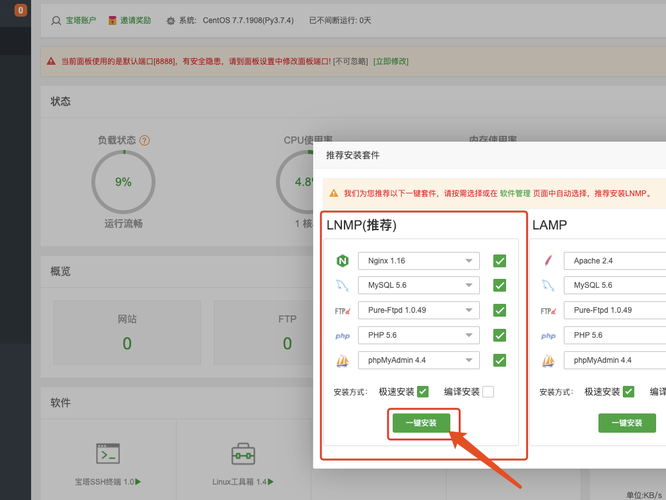The height and width of the screenshot is (500, 666).
Task: Click the 9% load status gauge
Action: [123, 182]
